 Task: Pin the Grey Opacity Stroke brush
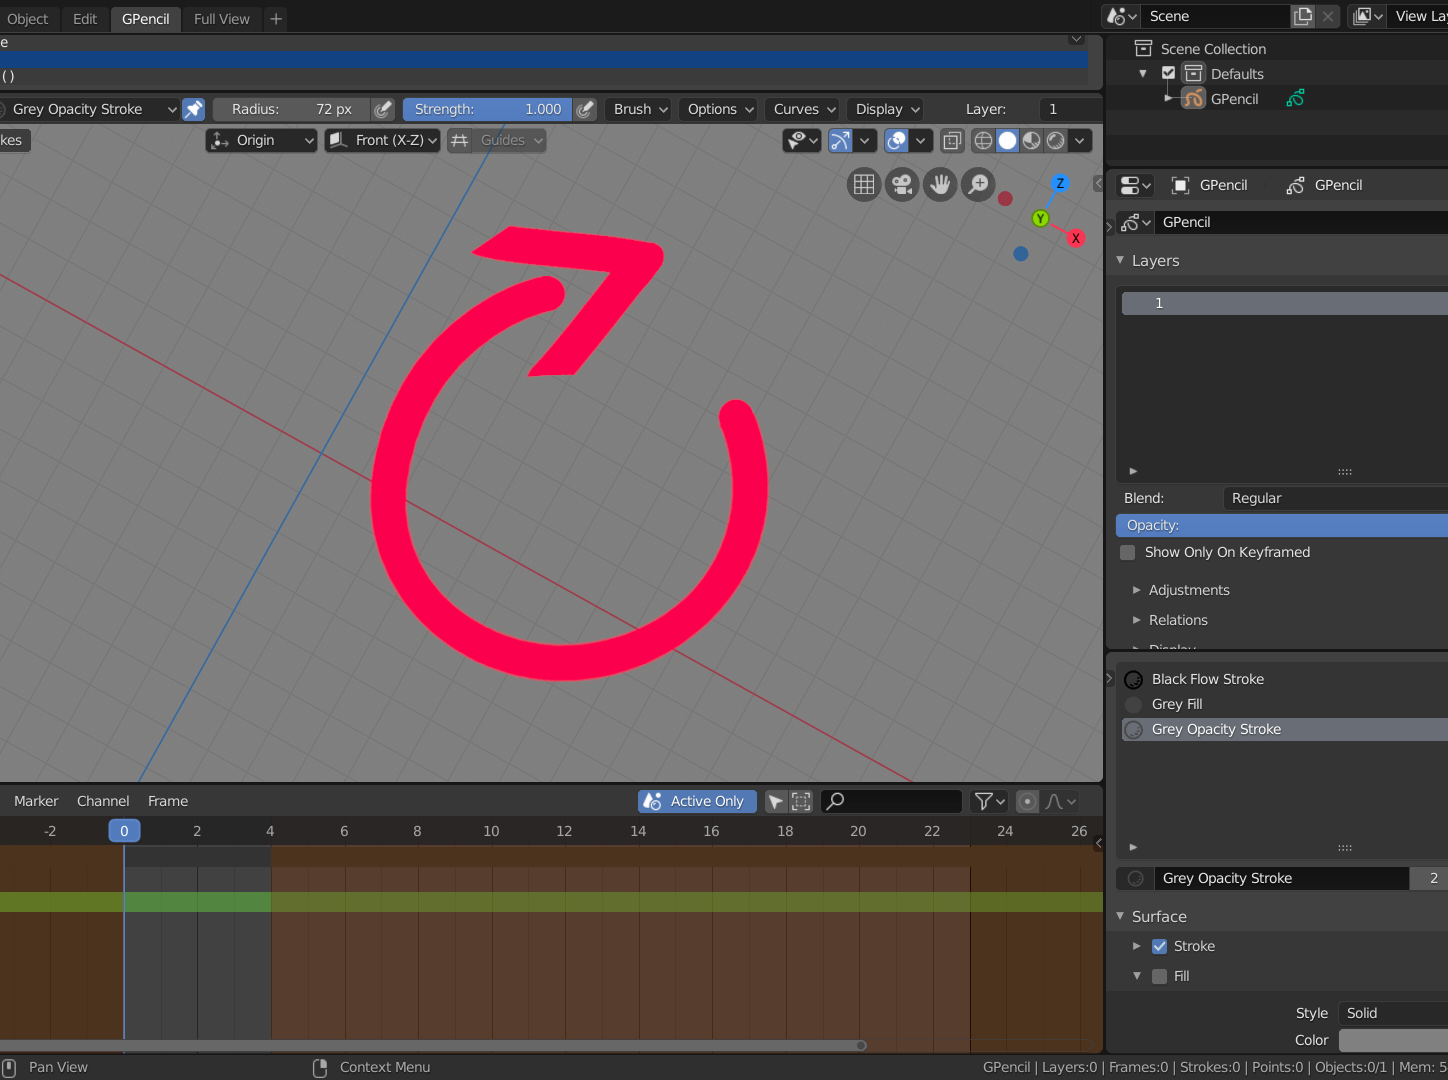pyautogui.click(x=194, y=109)
